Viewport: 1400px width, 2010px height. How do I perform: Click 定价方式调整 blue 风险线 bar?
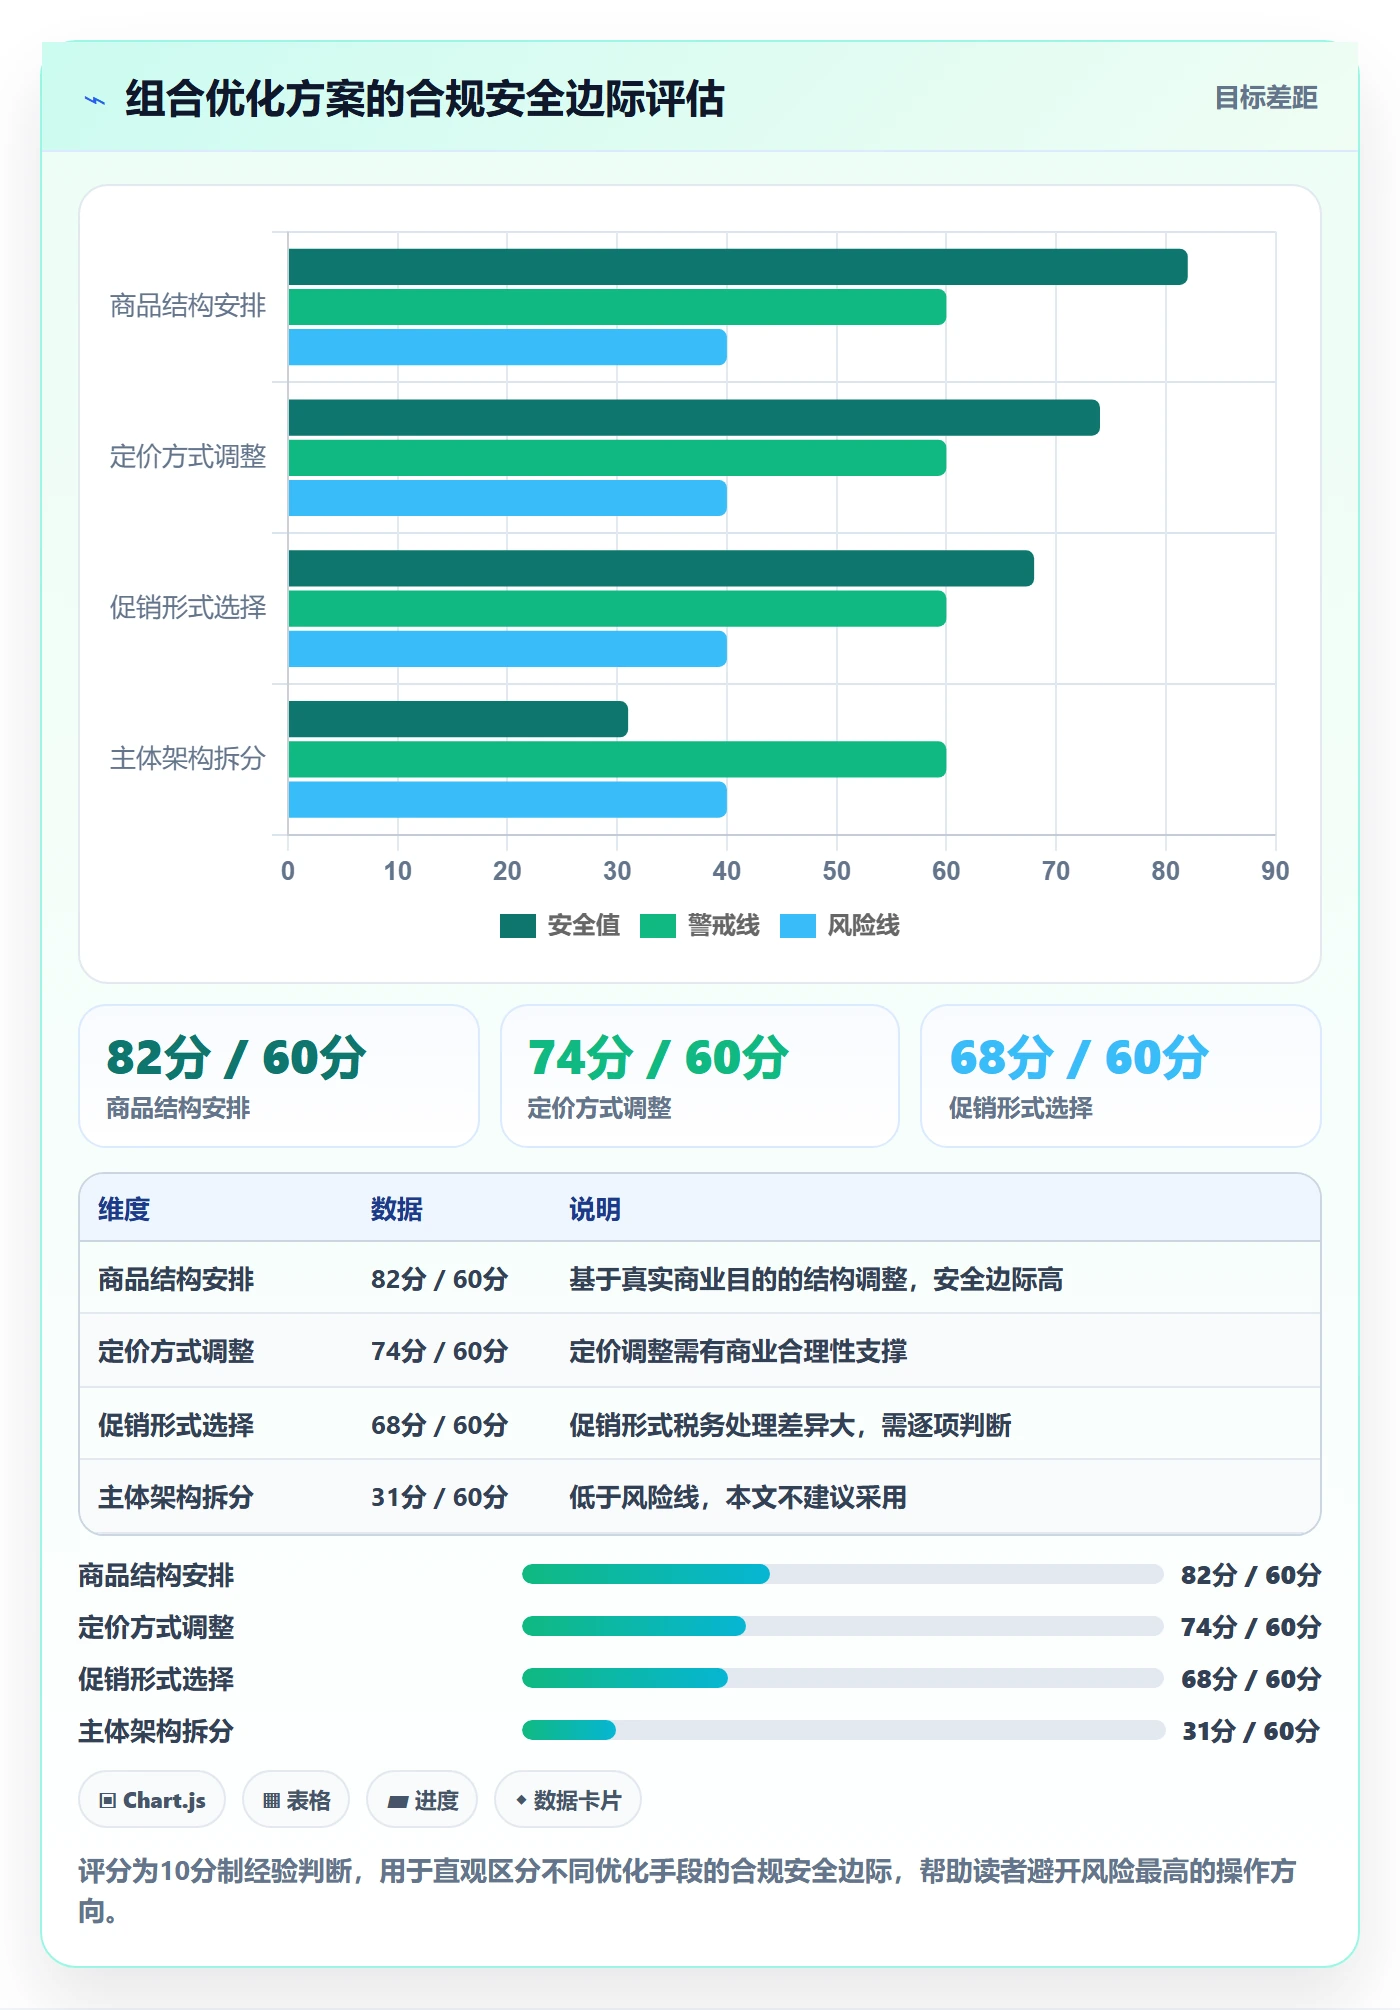click(508, 498)
